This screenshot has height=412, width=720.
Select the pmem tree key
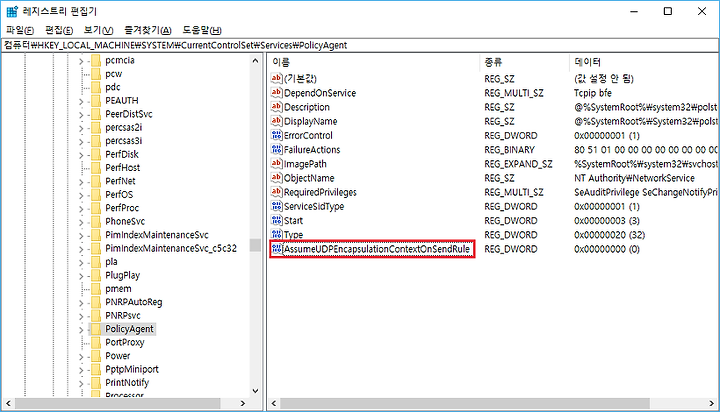[118, 288]
